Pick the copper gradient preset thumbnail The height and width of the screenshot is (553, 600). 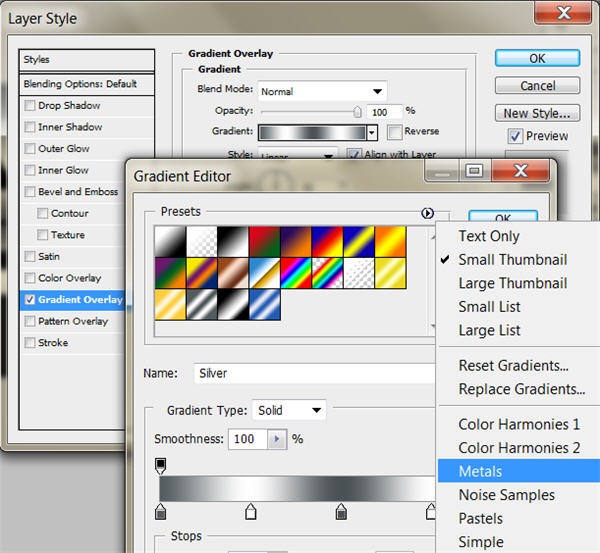[232, 271]
